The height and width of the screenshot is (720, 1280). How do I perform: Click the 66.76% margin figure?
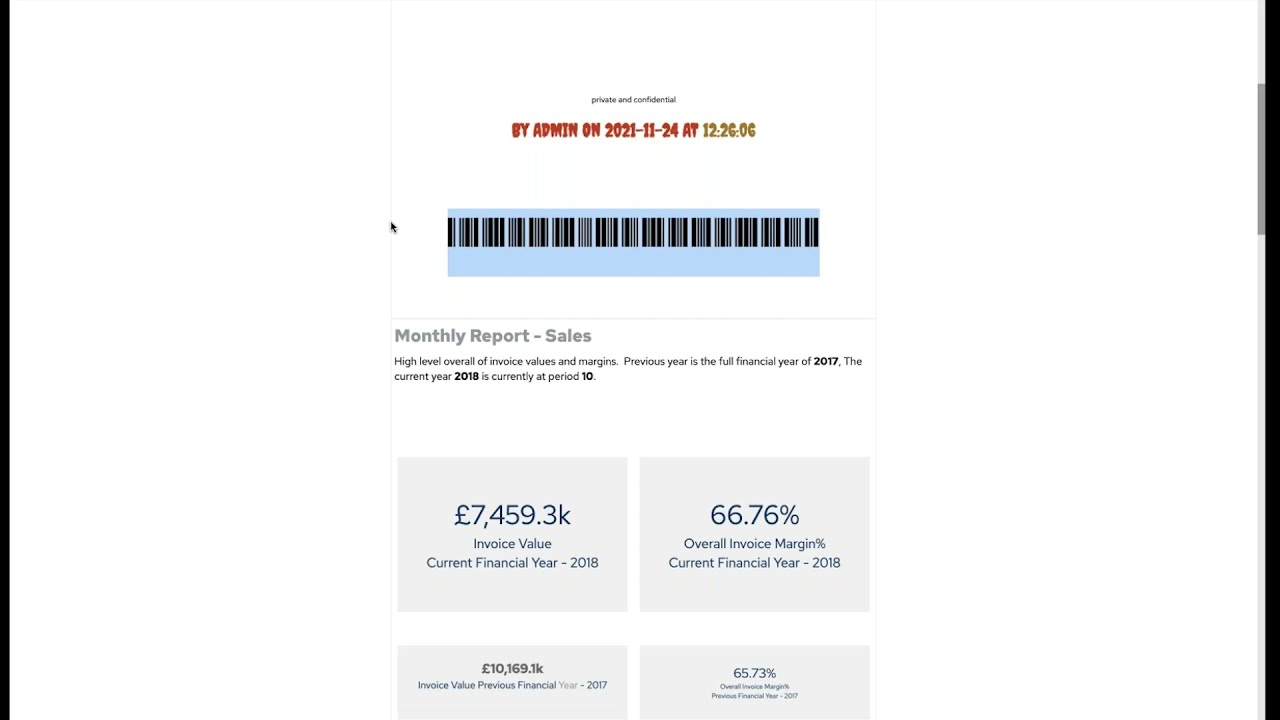point(754,515)
